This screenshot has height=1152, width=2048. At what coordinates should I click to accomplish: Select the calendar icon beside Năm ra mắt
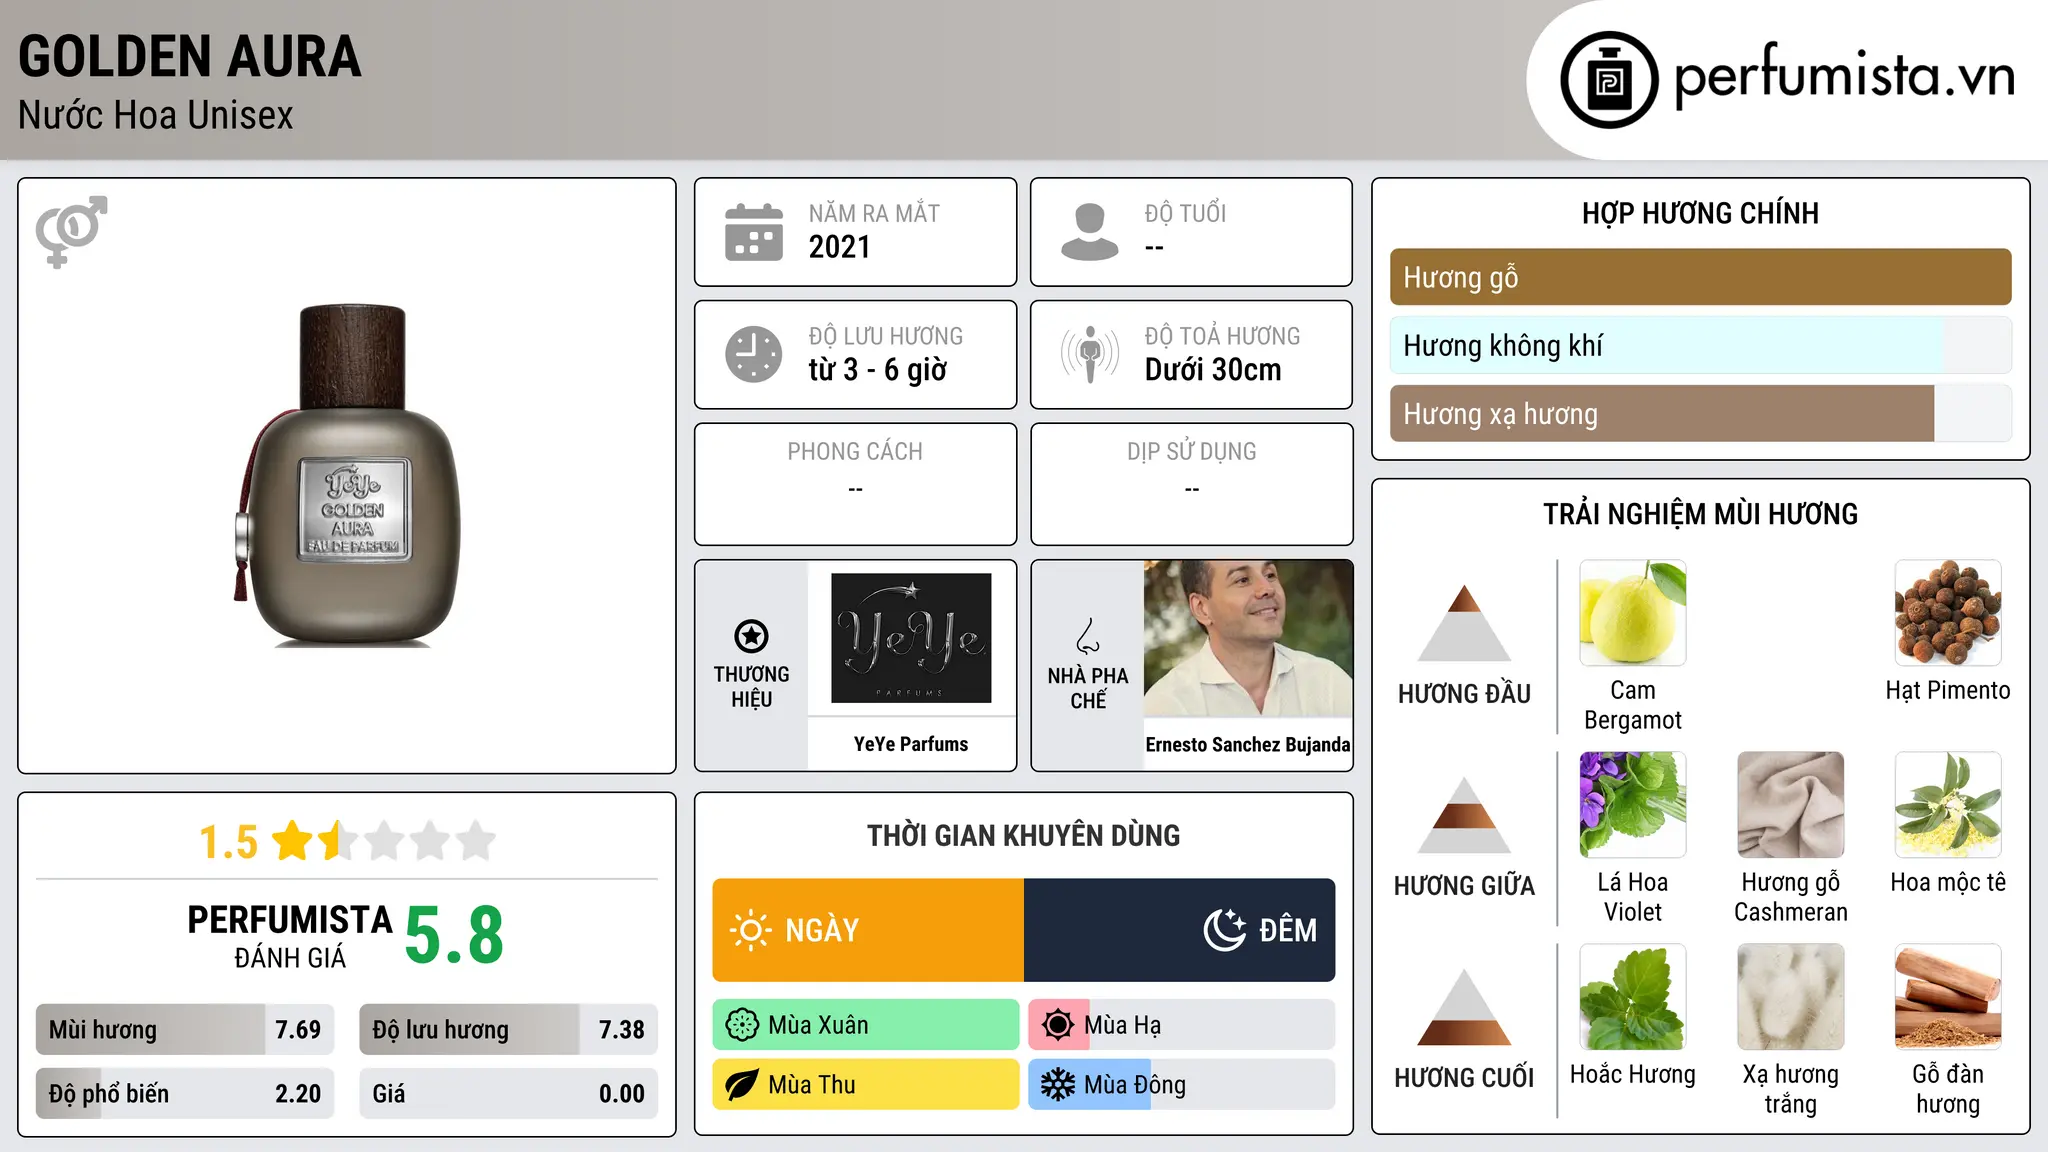click(754, 232)
